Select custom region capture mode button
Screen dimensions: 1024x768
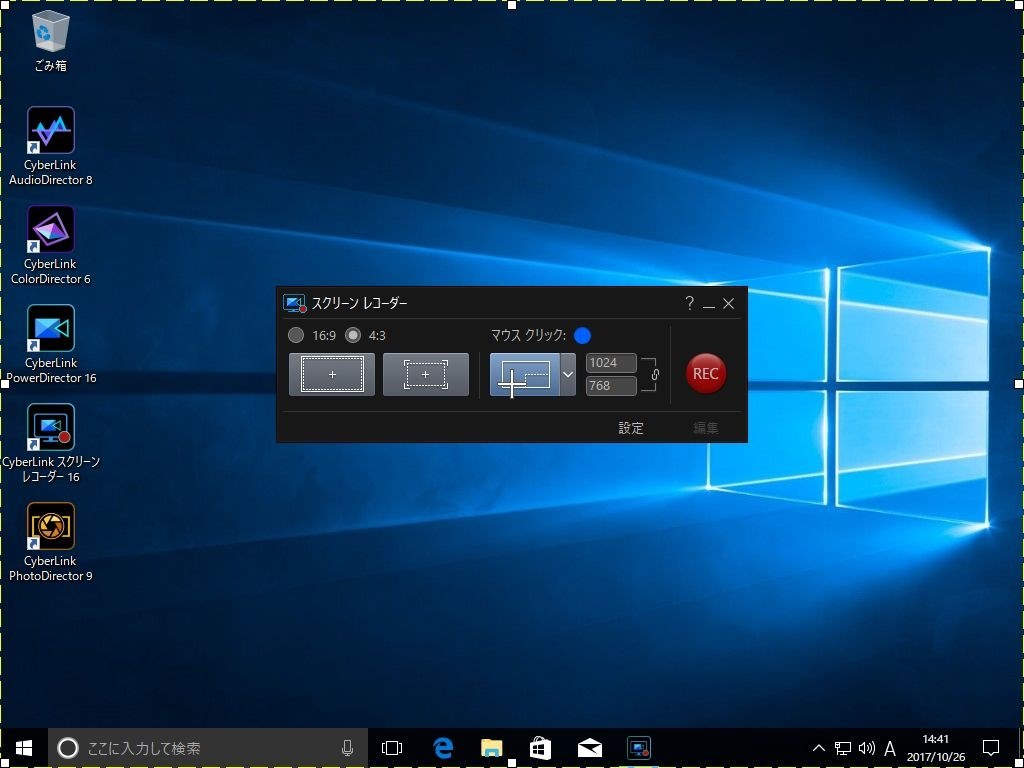[524, 374]
